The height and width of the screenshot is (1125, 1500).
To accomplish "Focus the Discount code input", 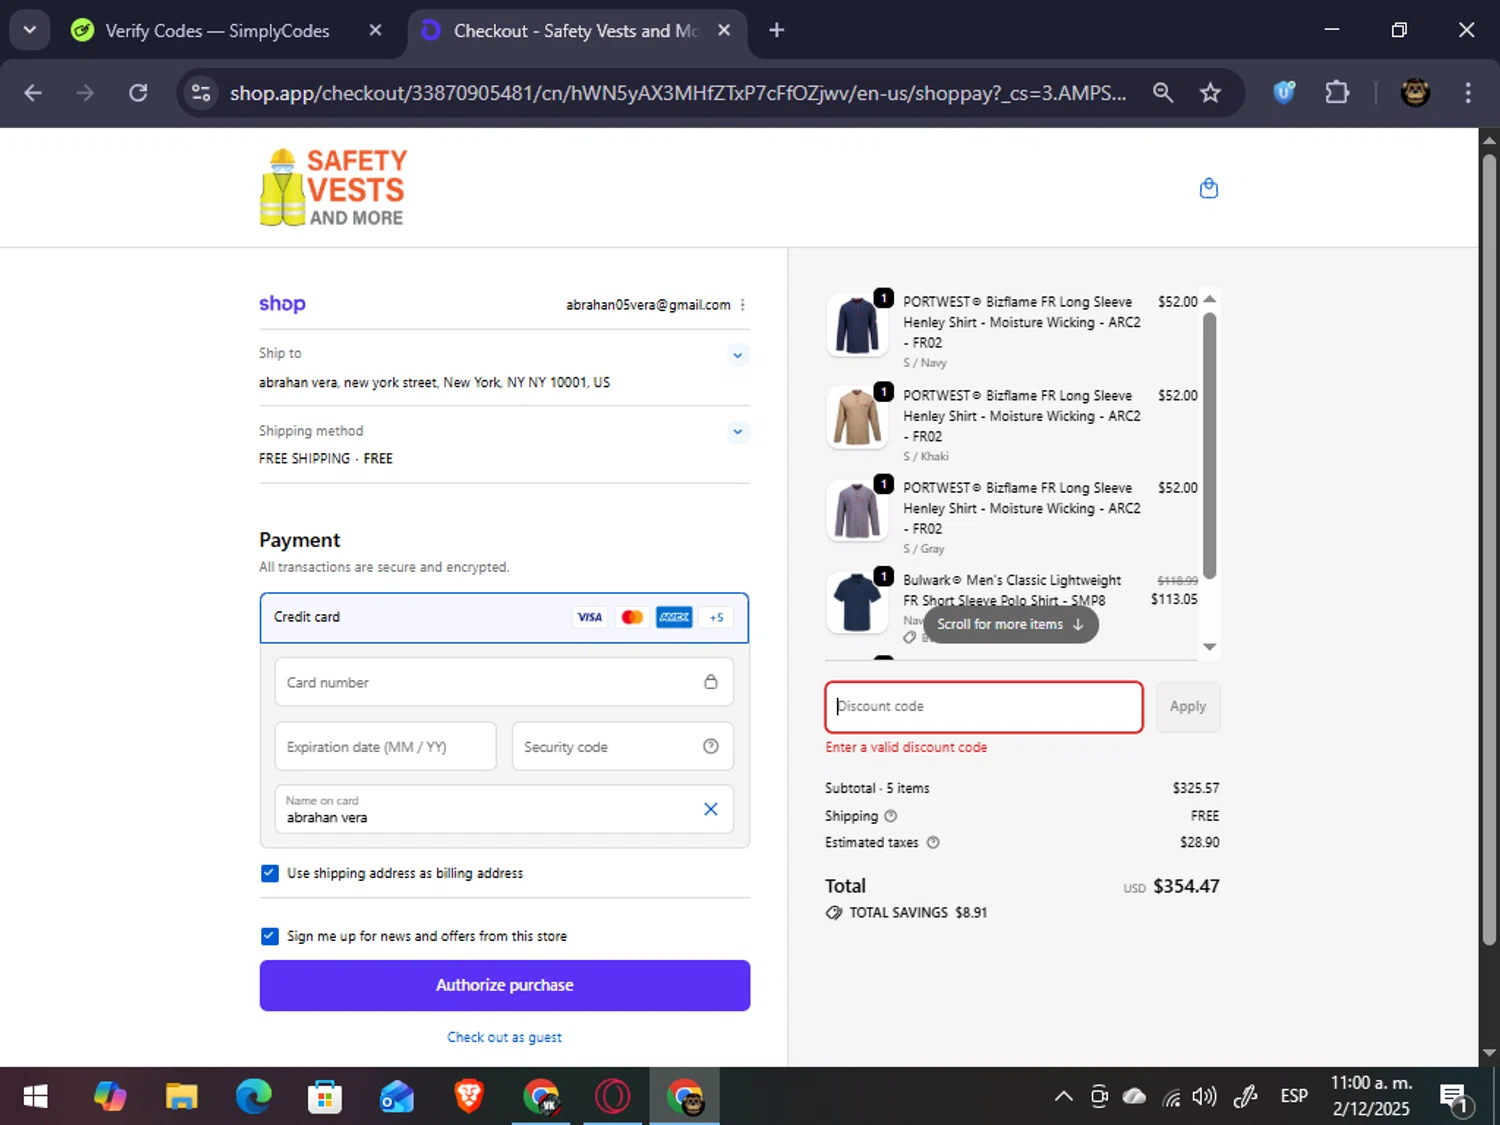I will [x=984, y=707].
